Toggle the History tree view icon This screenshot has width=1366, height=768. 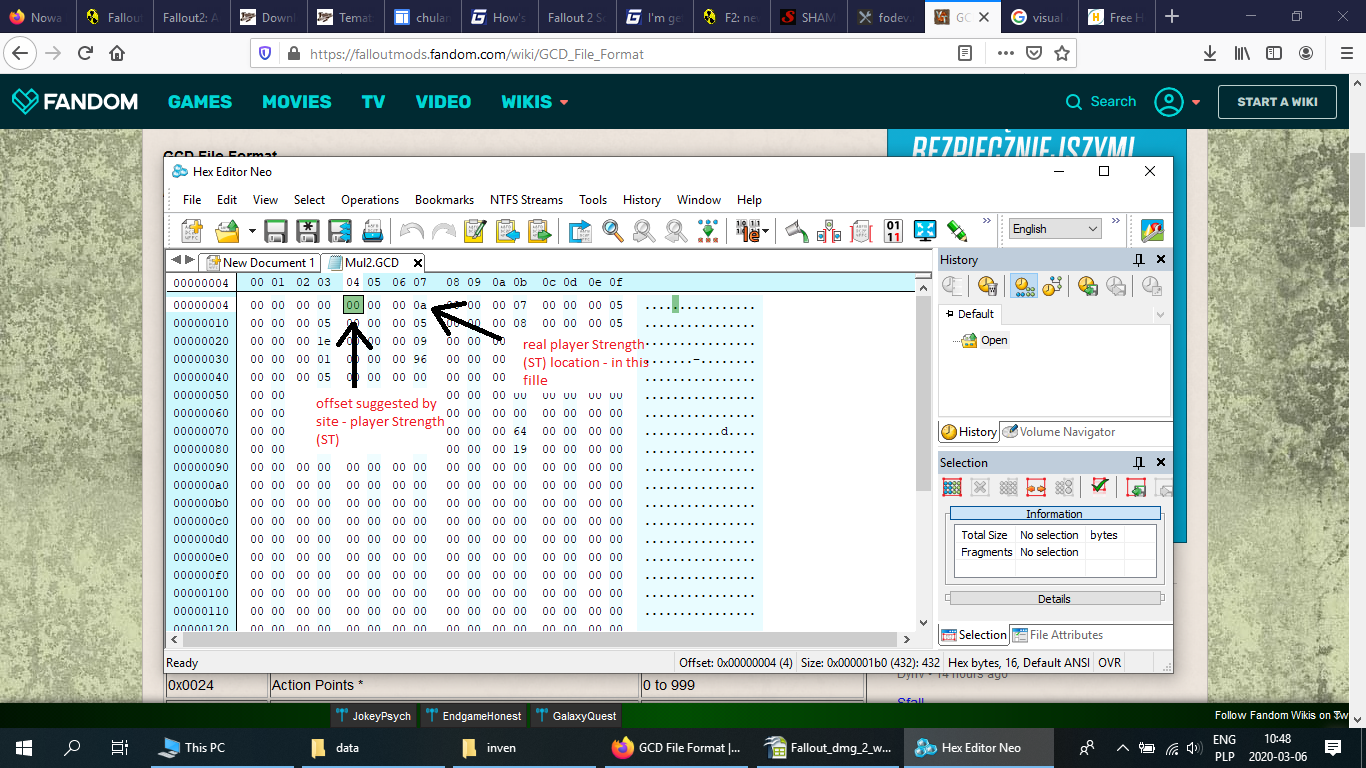(x=1051, y=286)
